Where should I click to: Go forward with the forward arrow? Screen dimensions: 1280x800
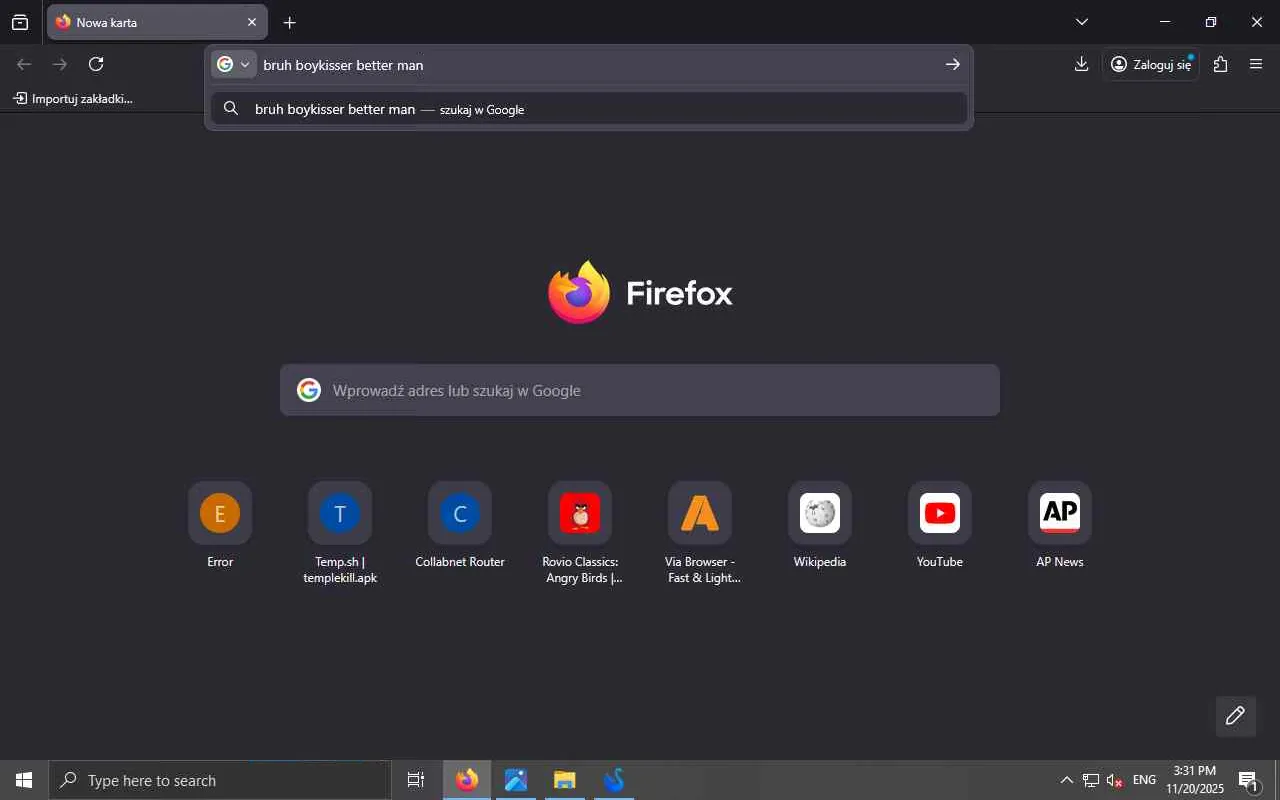60,64
